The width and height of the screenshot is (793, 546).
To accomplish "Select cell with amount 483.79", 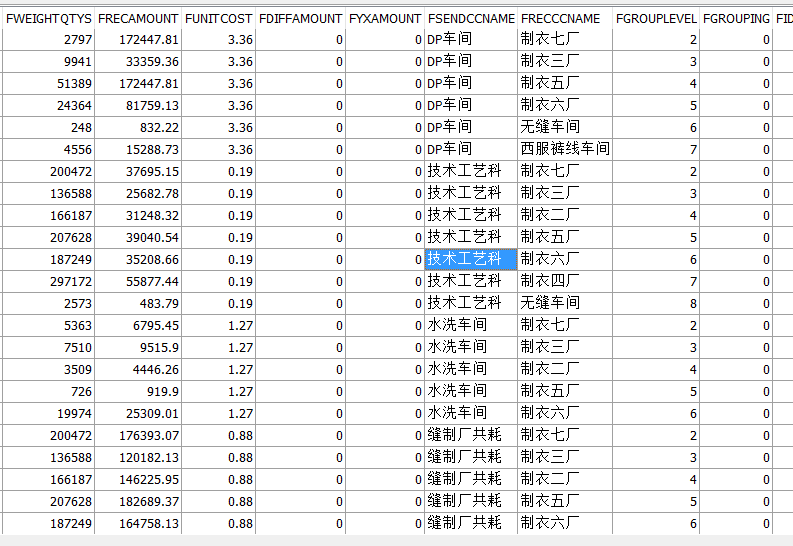I will pyautogui.click(x=138, y=303).
